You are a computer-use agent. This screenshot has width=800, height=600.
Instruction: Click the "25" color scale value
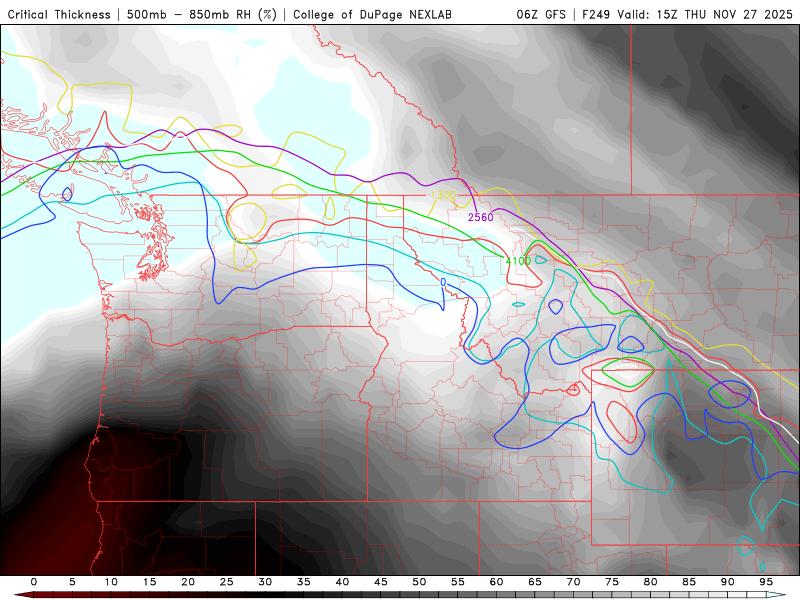tap(227, 582)
